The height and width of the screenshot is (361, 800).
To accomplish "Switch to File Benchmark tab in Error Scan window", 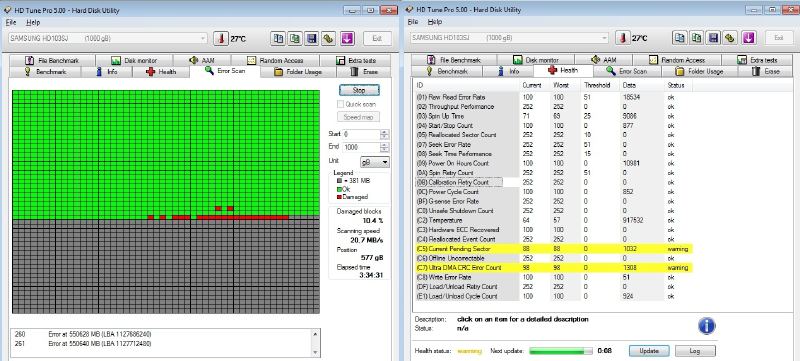I will (52, 60).
